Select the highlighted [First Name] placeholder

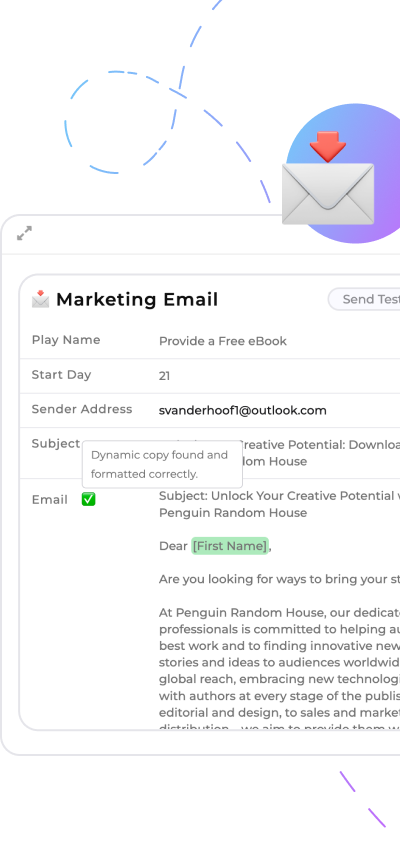tap(230, 546)
